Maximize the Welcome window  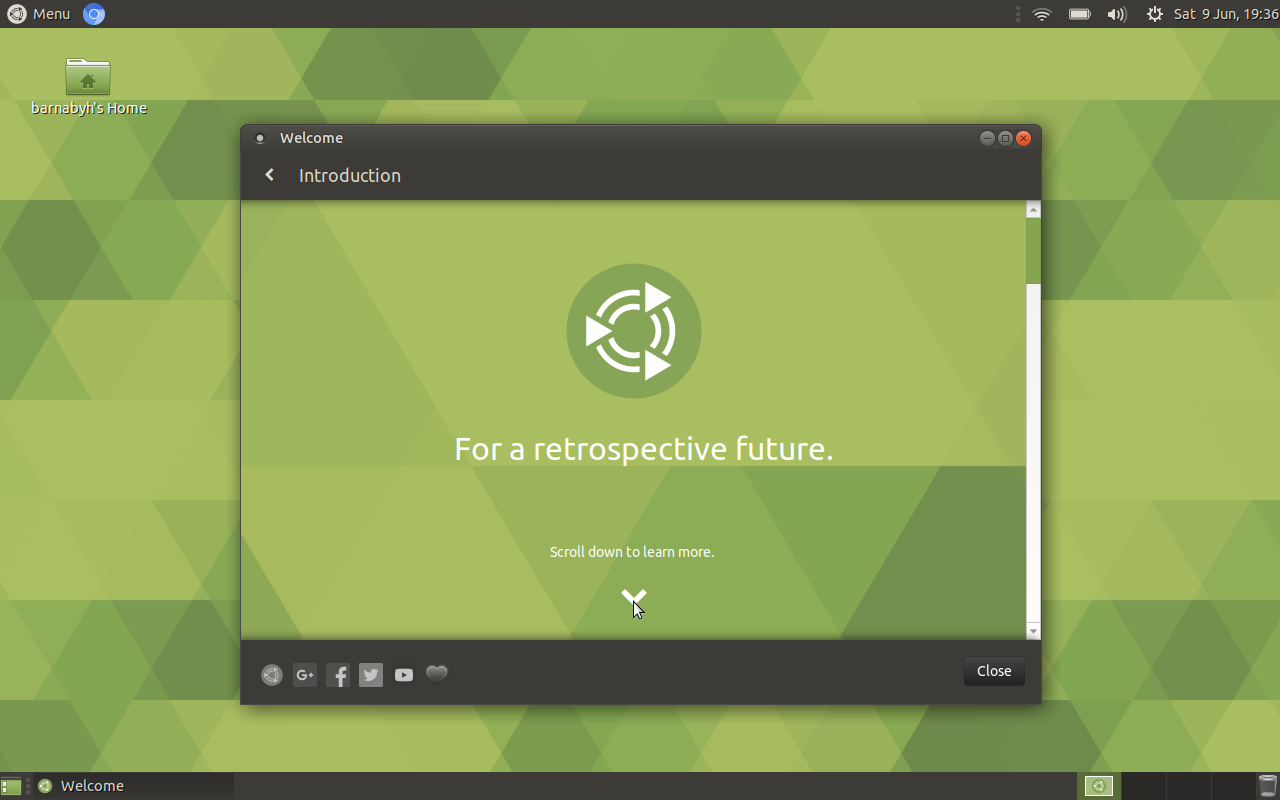click(1005, 138)
